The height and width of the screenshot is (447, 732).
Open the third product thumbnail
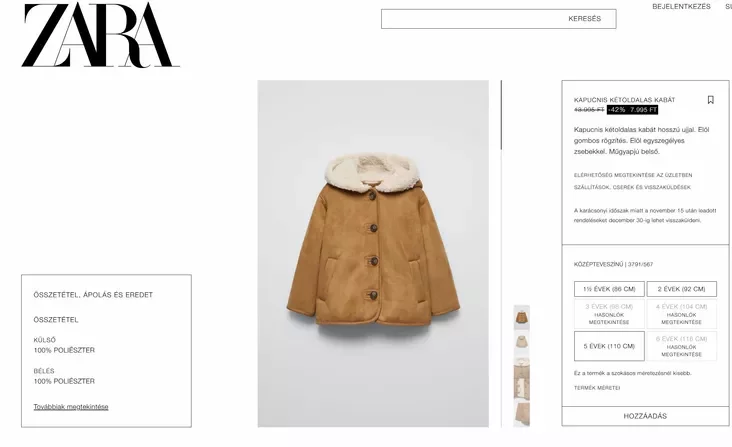(x=521, y=379)
